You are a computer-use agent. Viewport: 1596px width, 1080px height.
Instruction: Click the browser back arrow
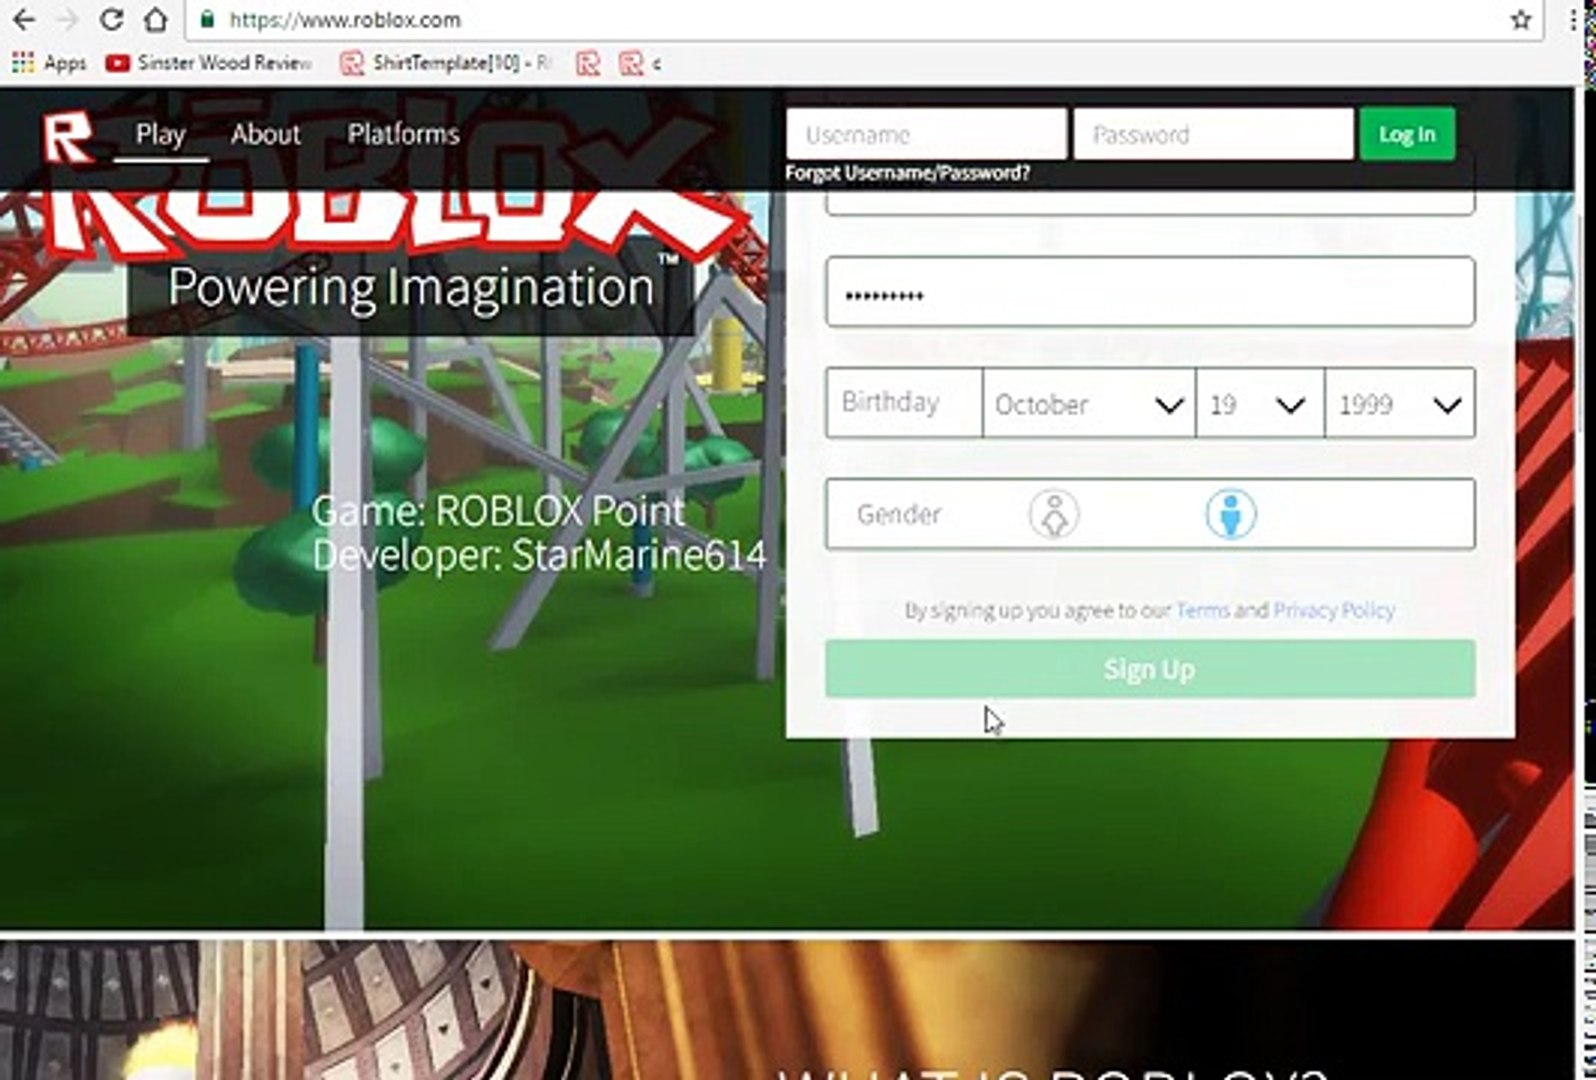pos(23,19)
